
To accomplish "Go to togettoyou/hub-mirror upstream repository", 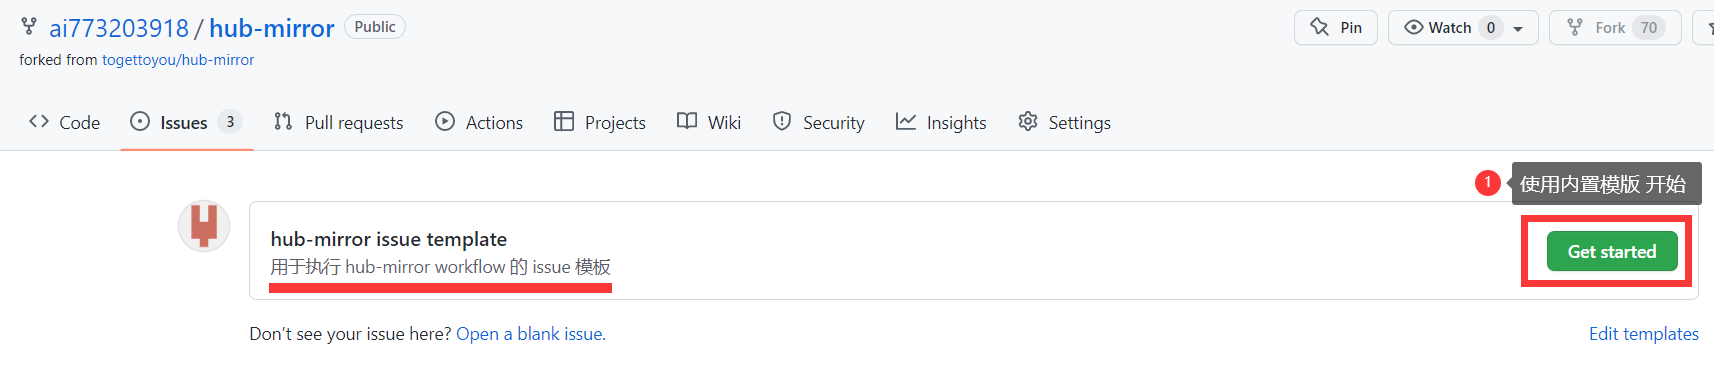I will point(178,60).
